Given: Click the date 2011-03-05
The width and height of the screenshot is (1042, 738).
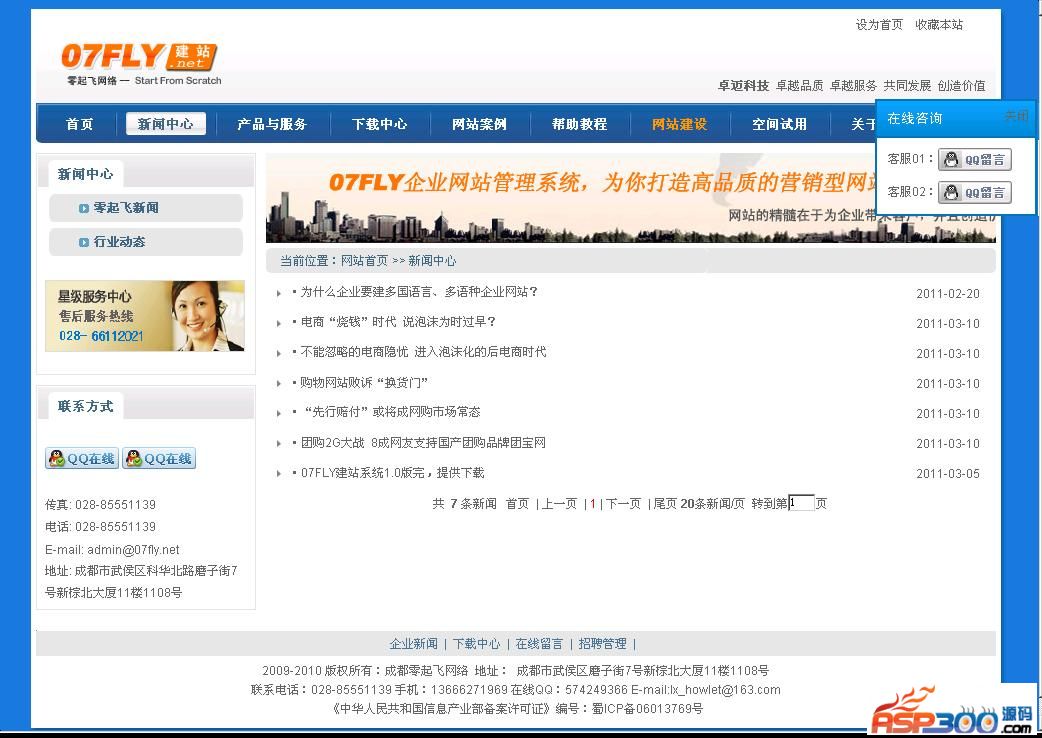Looking at the screenshot, I should click(x=948, y=474).
